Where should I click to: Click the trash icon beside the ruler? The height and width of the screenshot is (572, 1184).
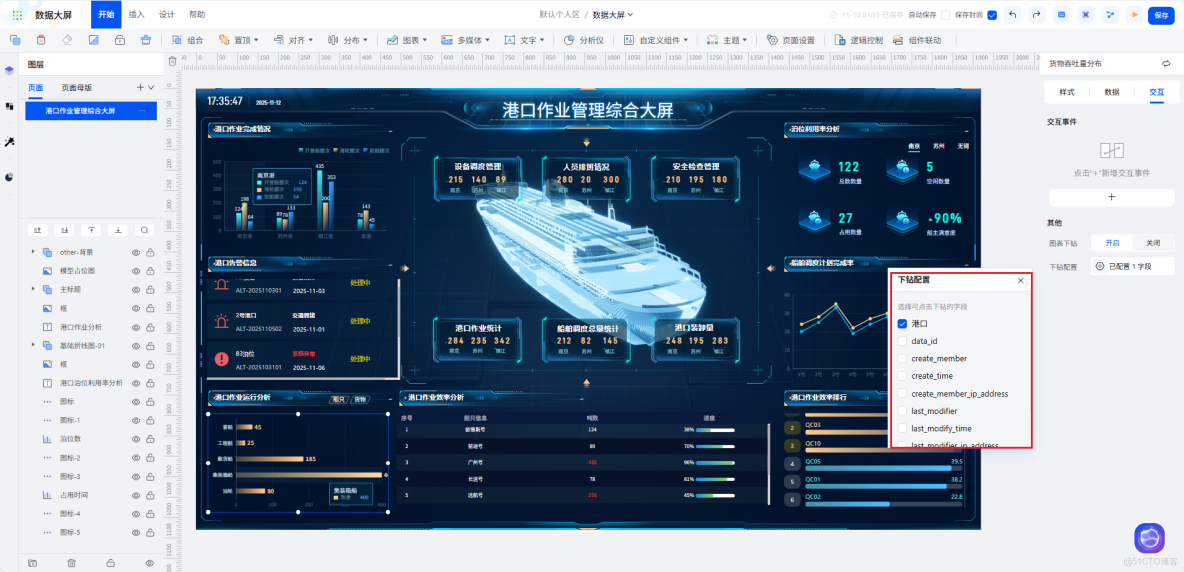pos(172,61)
